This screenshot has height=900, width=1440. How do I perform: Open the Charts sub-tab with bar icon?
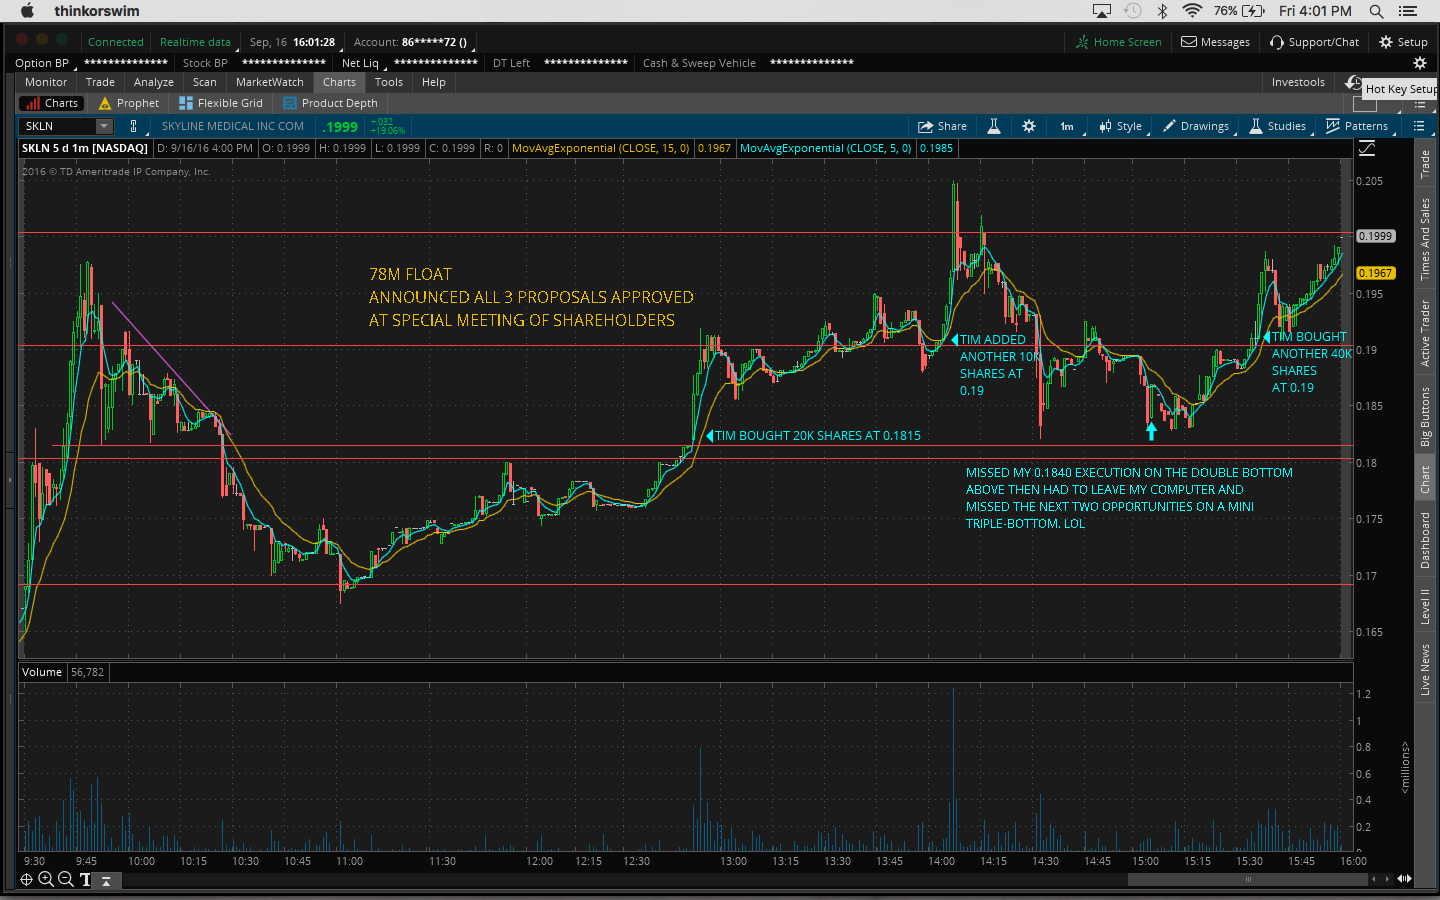click(52, 103)
